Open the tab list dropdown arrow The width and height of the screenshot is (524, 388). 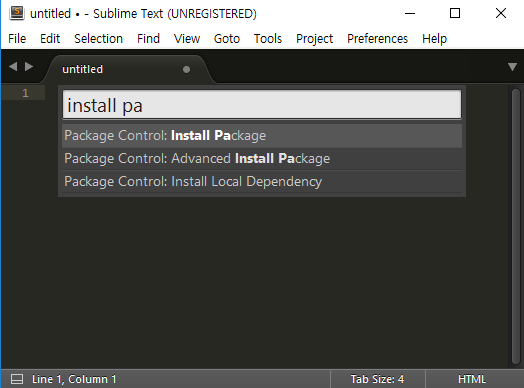point(512,67)
